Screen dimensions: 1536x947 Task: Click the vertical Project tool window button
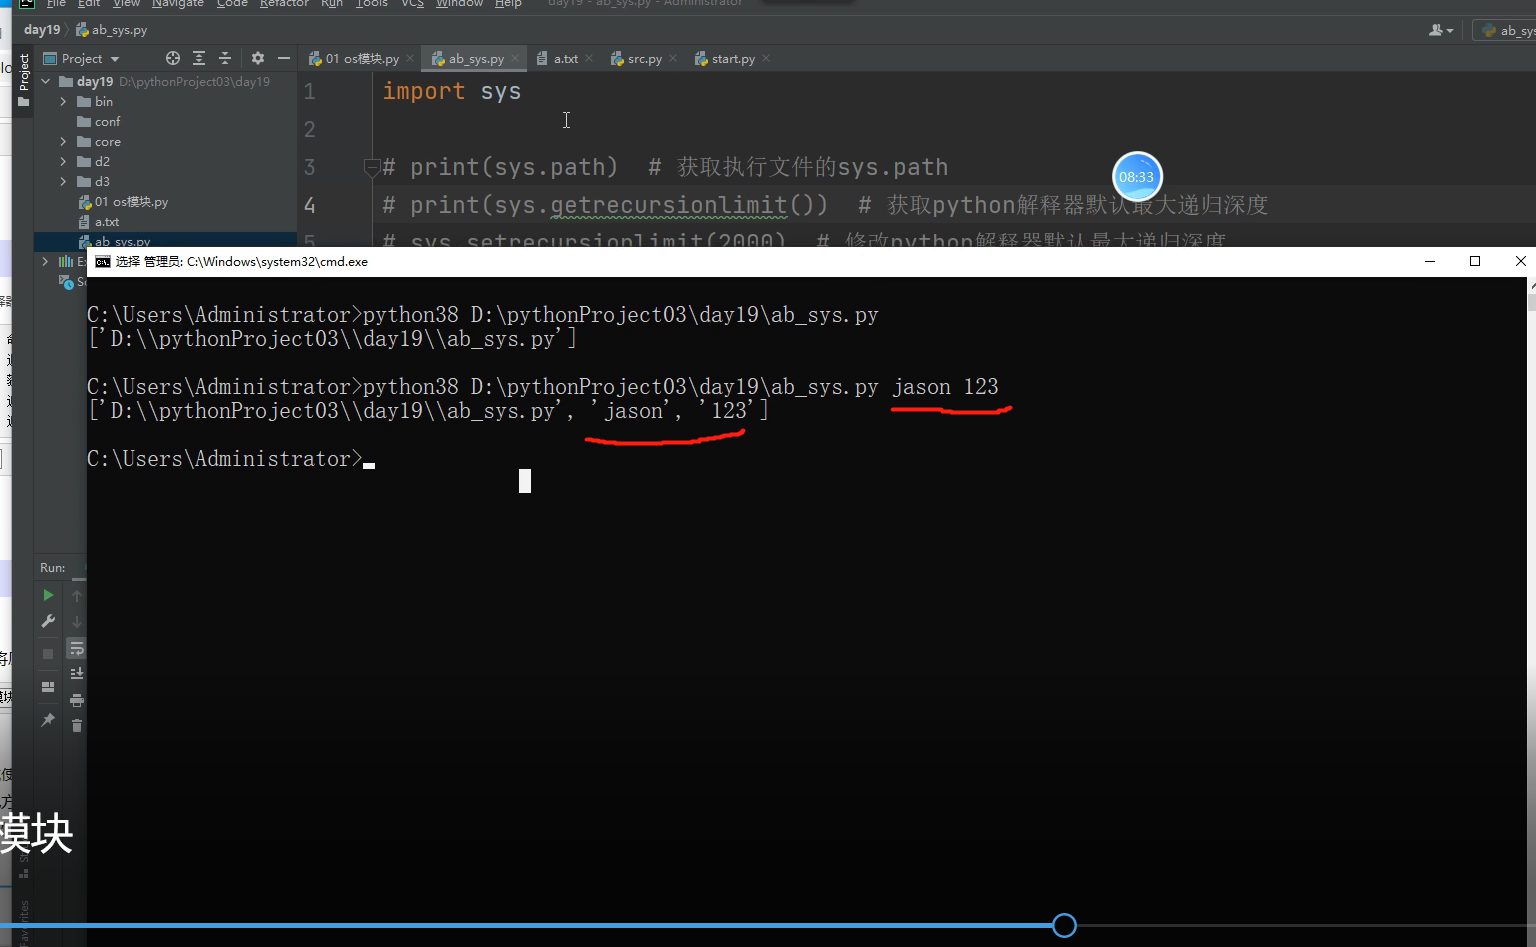click(x=24, y=80)
